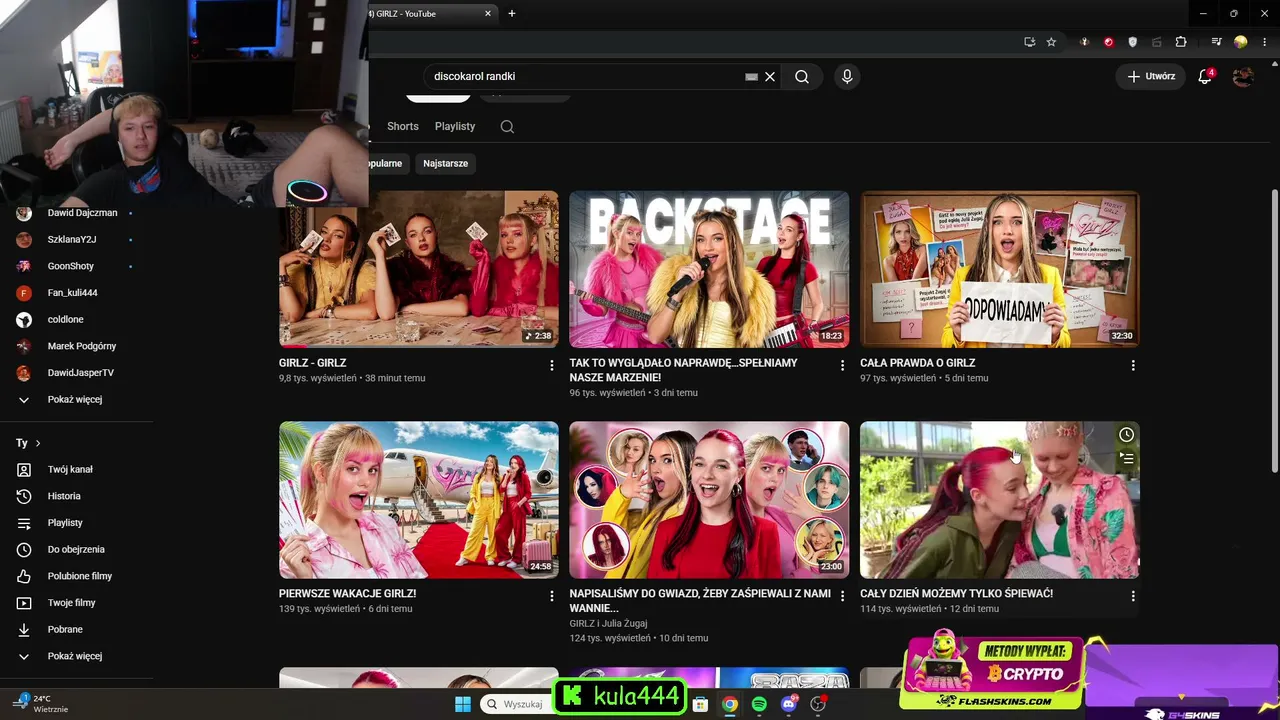The image size is (1280, 720).
Task: Click the magnifier search button
Action: pos(802,76)
